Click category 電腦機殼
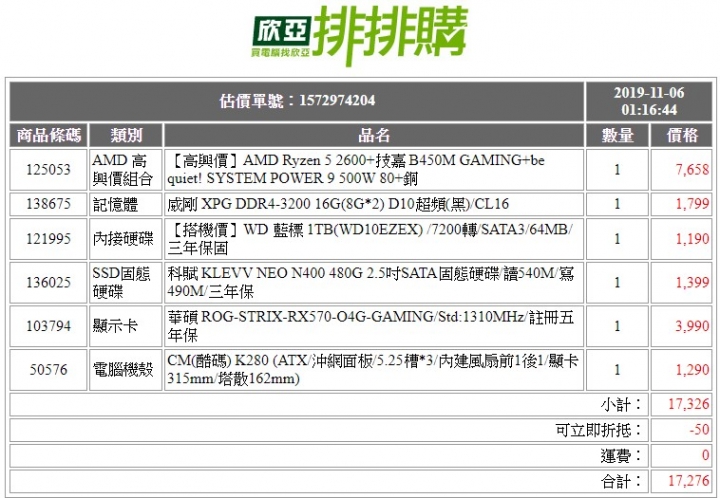 point(123,369)
